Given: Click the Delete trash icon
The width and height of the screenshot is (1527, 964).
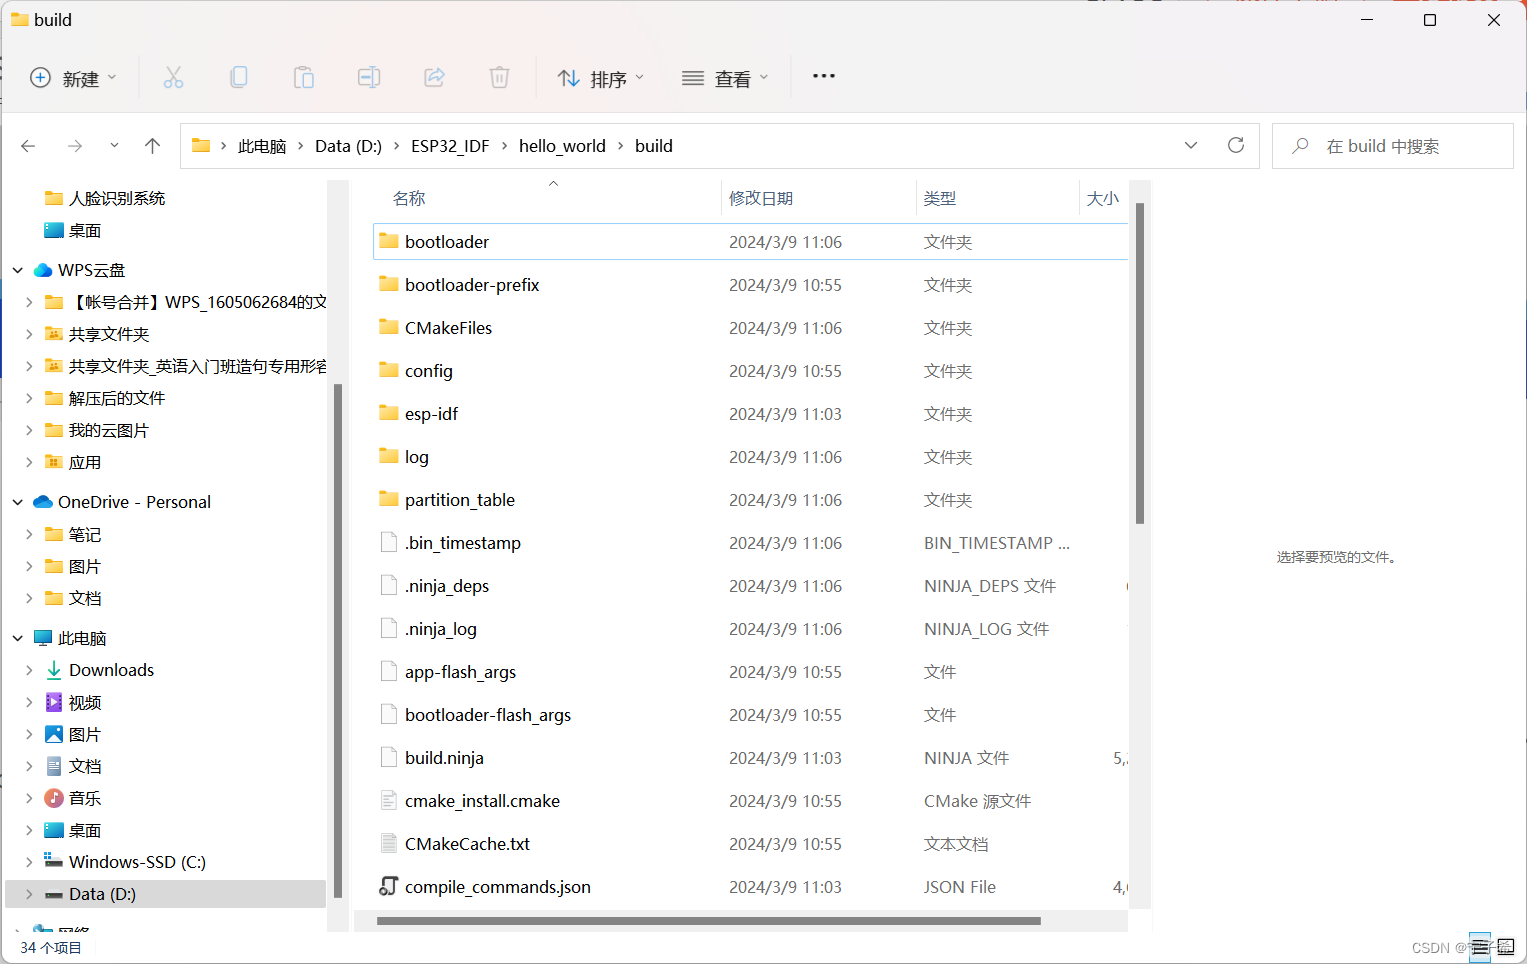Looking at the screenshot, I should tap(499, 77).
